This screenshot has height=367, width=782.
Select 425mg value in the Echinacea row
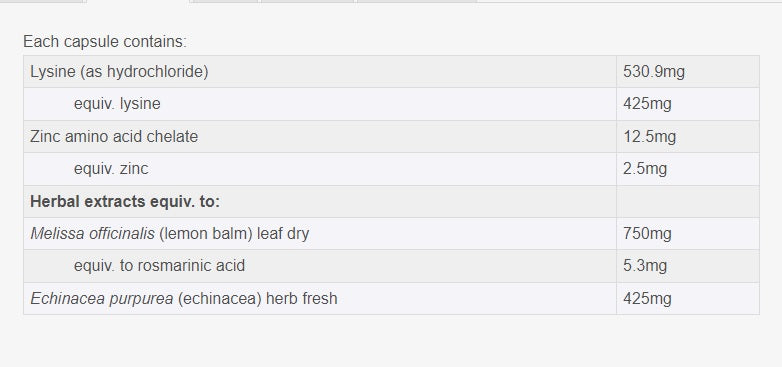688,299
